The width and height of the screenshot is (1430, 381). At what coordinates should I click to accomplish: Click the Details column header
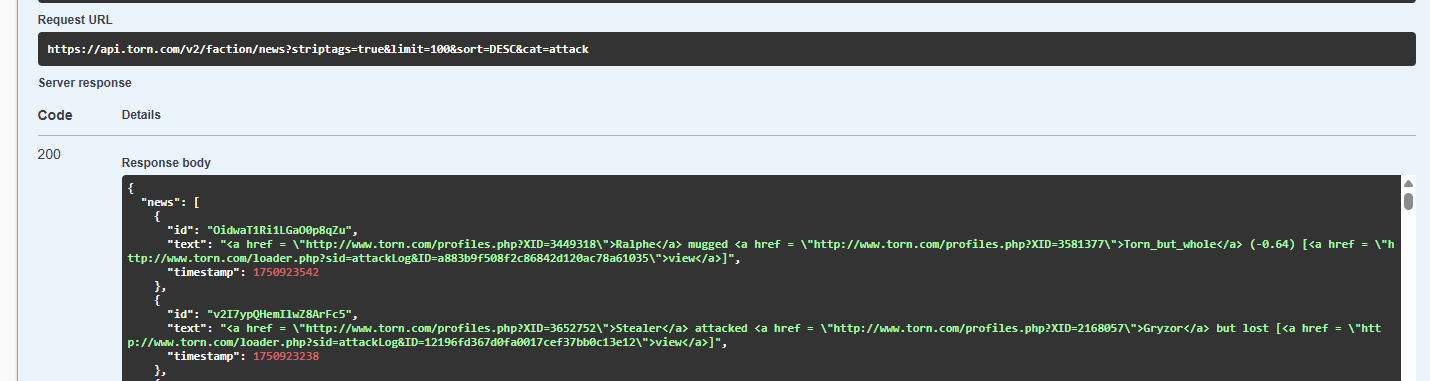[x=141, y=115]
